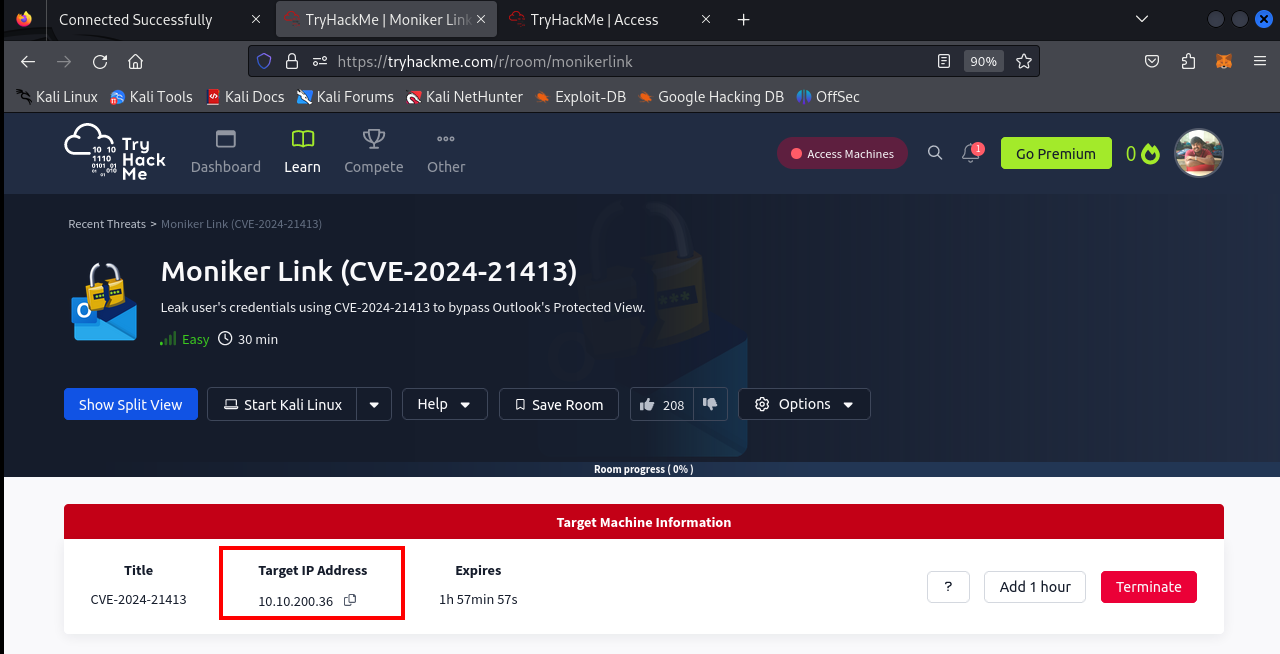Expand the Help dropdown

click(x=445, y=404)
